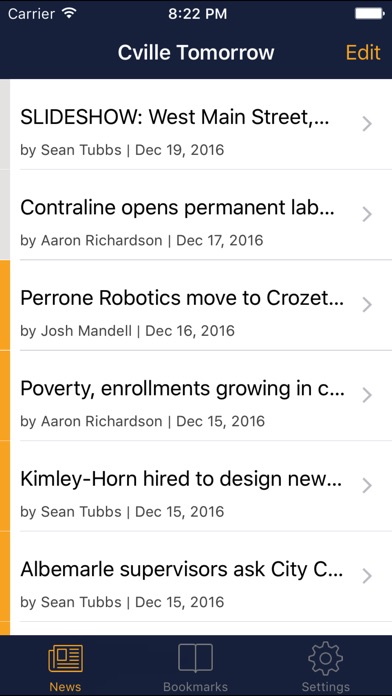Open the Bookmarks book icon
The image size is (392, 696).
click(195, 658)
